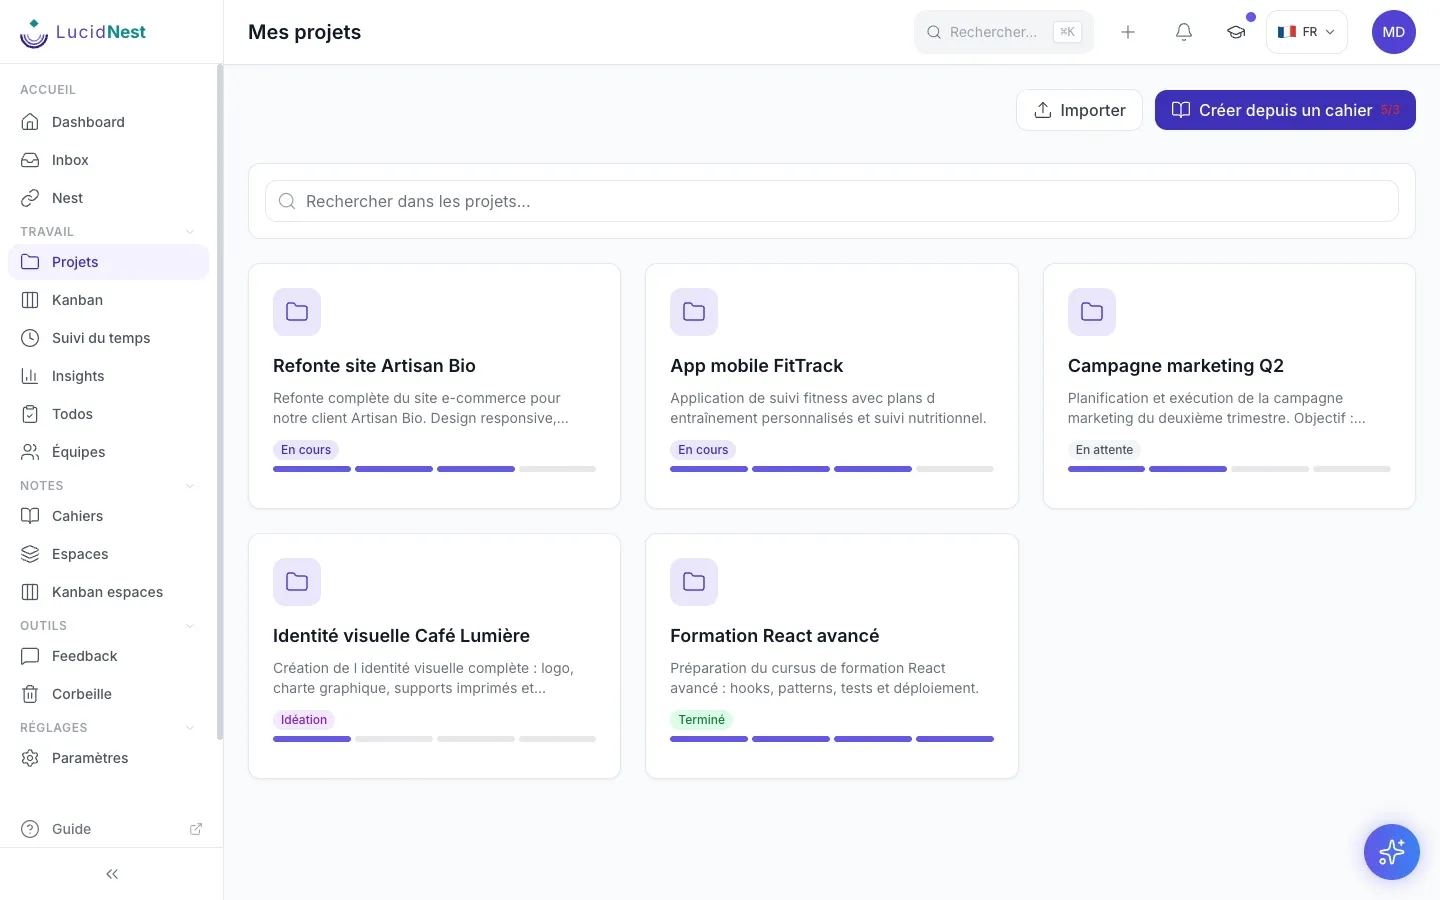This screenshot has height=900, width=1440.
Task: Click the En cours badge on Artisan Bio card
Action: (x=306, y=450)
